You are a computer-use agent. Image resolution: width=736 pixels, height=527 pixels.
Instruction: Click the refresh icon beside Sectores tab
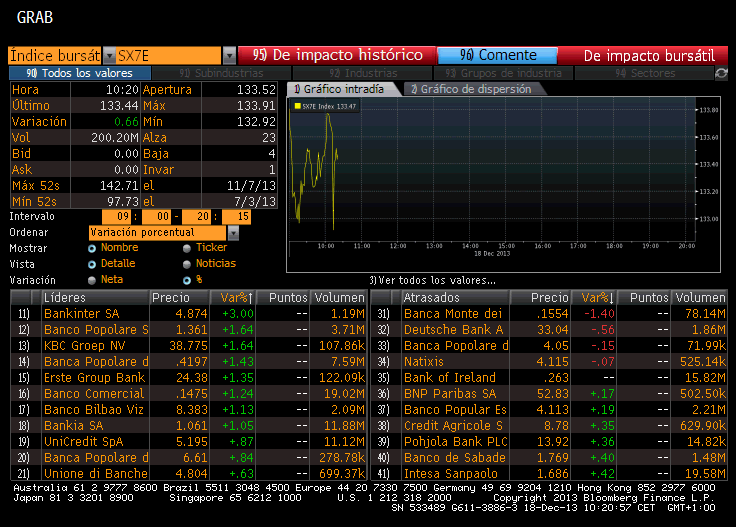coord(721,73)
